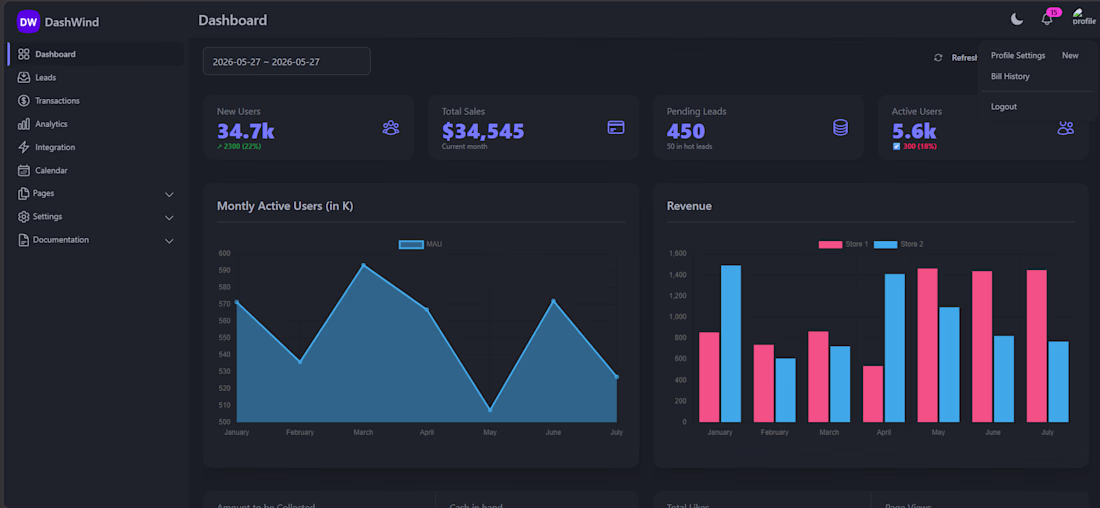The height and width of the screenshot is (508, 1100).
Task: Click the Integration lightning bolt icon
Action: tap(24, 147)
